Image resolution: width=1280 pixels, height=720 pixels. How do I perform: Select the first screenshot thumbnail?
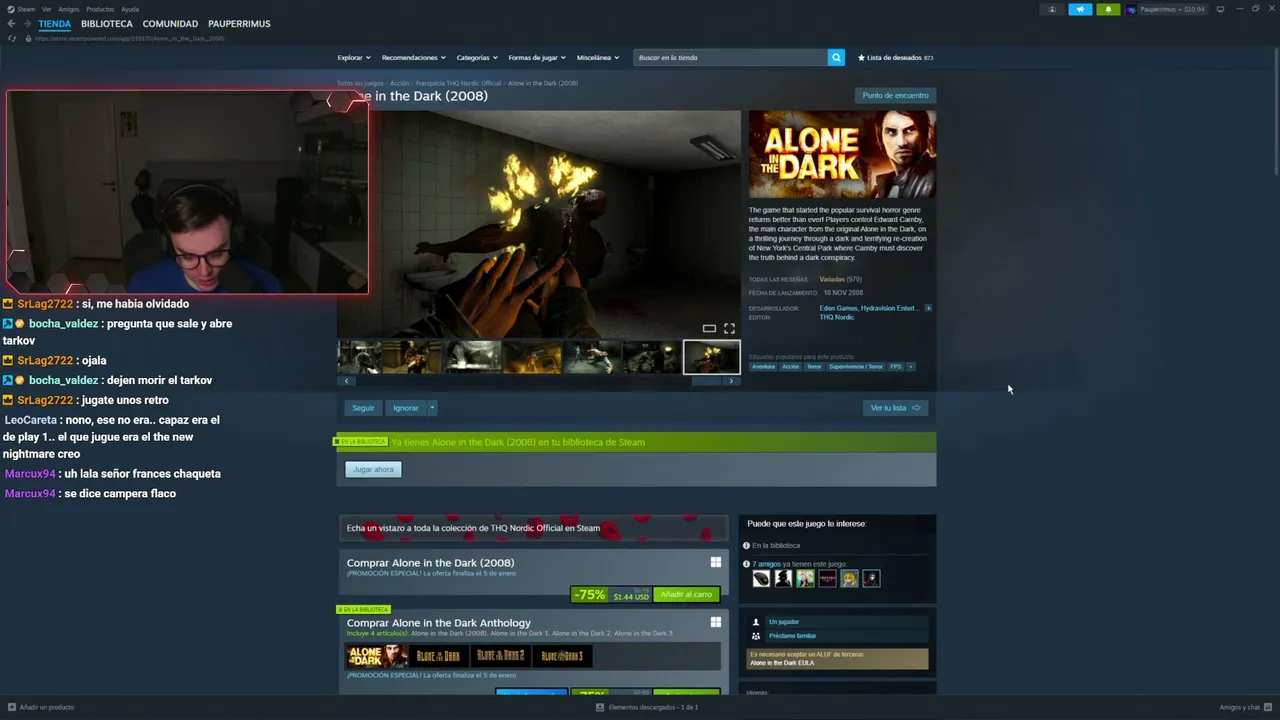click(x=359, y=357)
